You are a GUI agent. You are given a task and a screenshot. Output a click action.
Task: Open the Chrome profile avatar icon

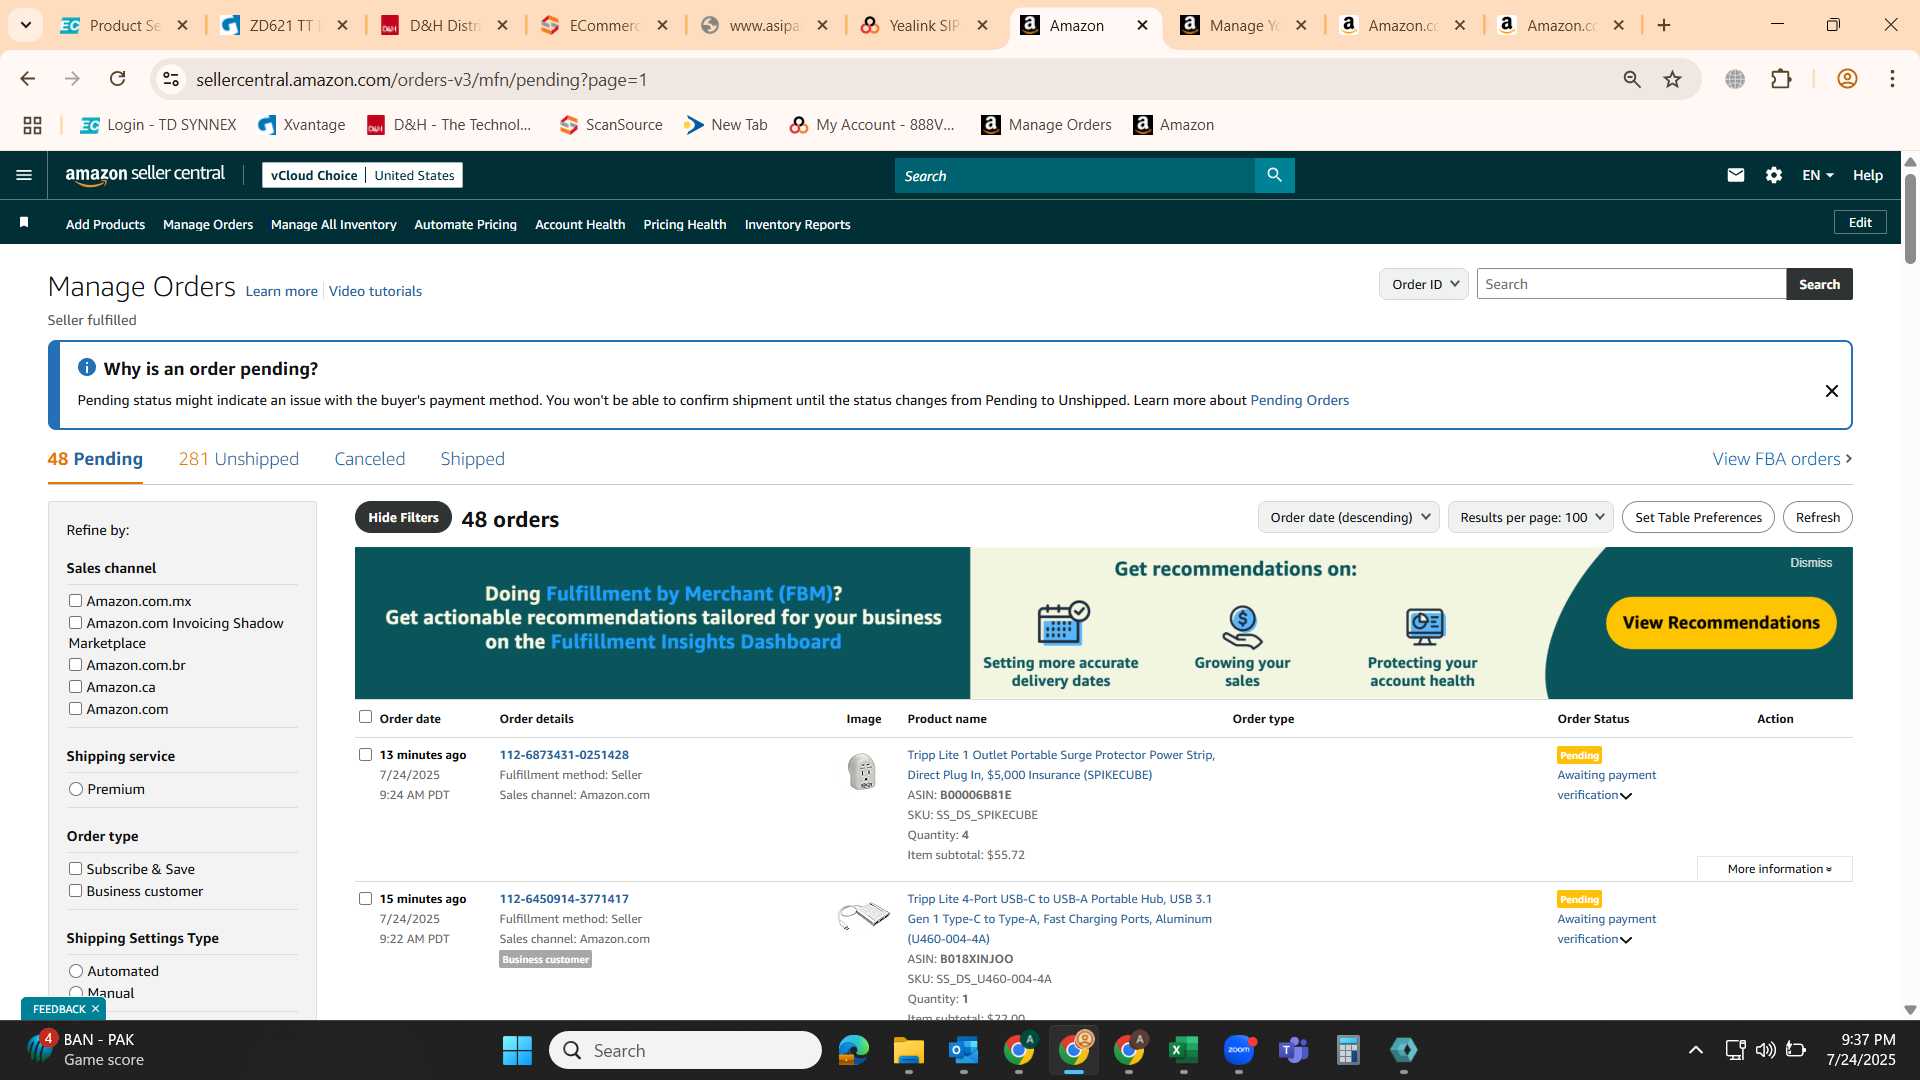1847,79
